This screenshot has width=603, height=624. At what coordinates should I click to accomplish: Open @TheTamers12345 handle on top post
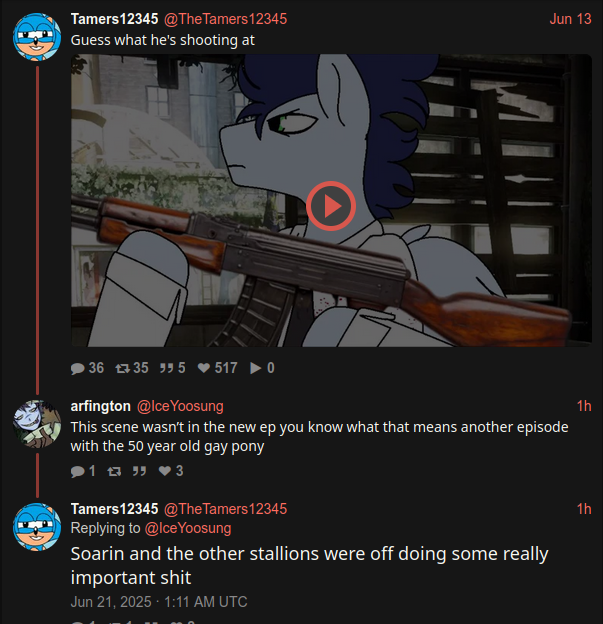(x=225, y=19)
